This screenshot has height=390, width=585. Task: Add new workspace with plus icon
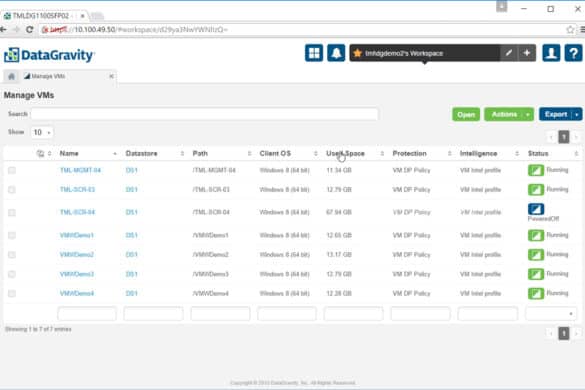click(x=527, y=53)
